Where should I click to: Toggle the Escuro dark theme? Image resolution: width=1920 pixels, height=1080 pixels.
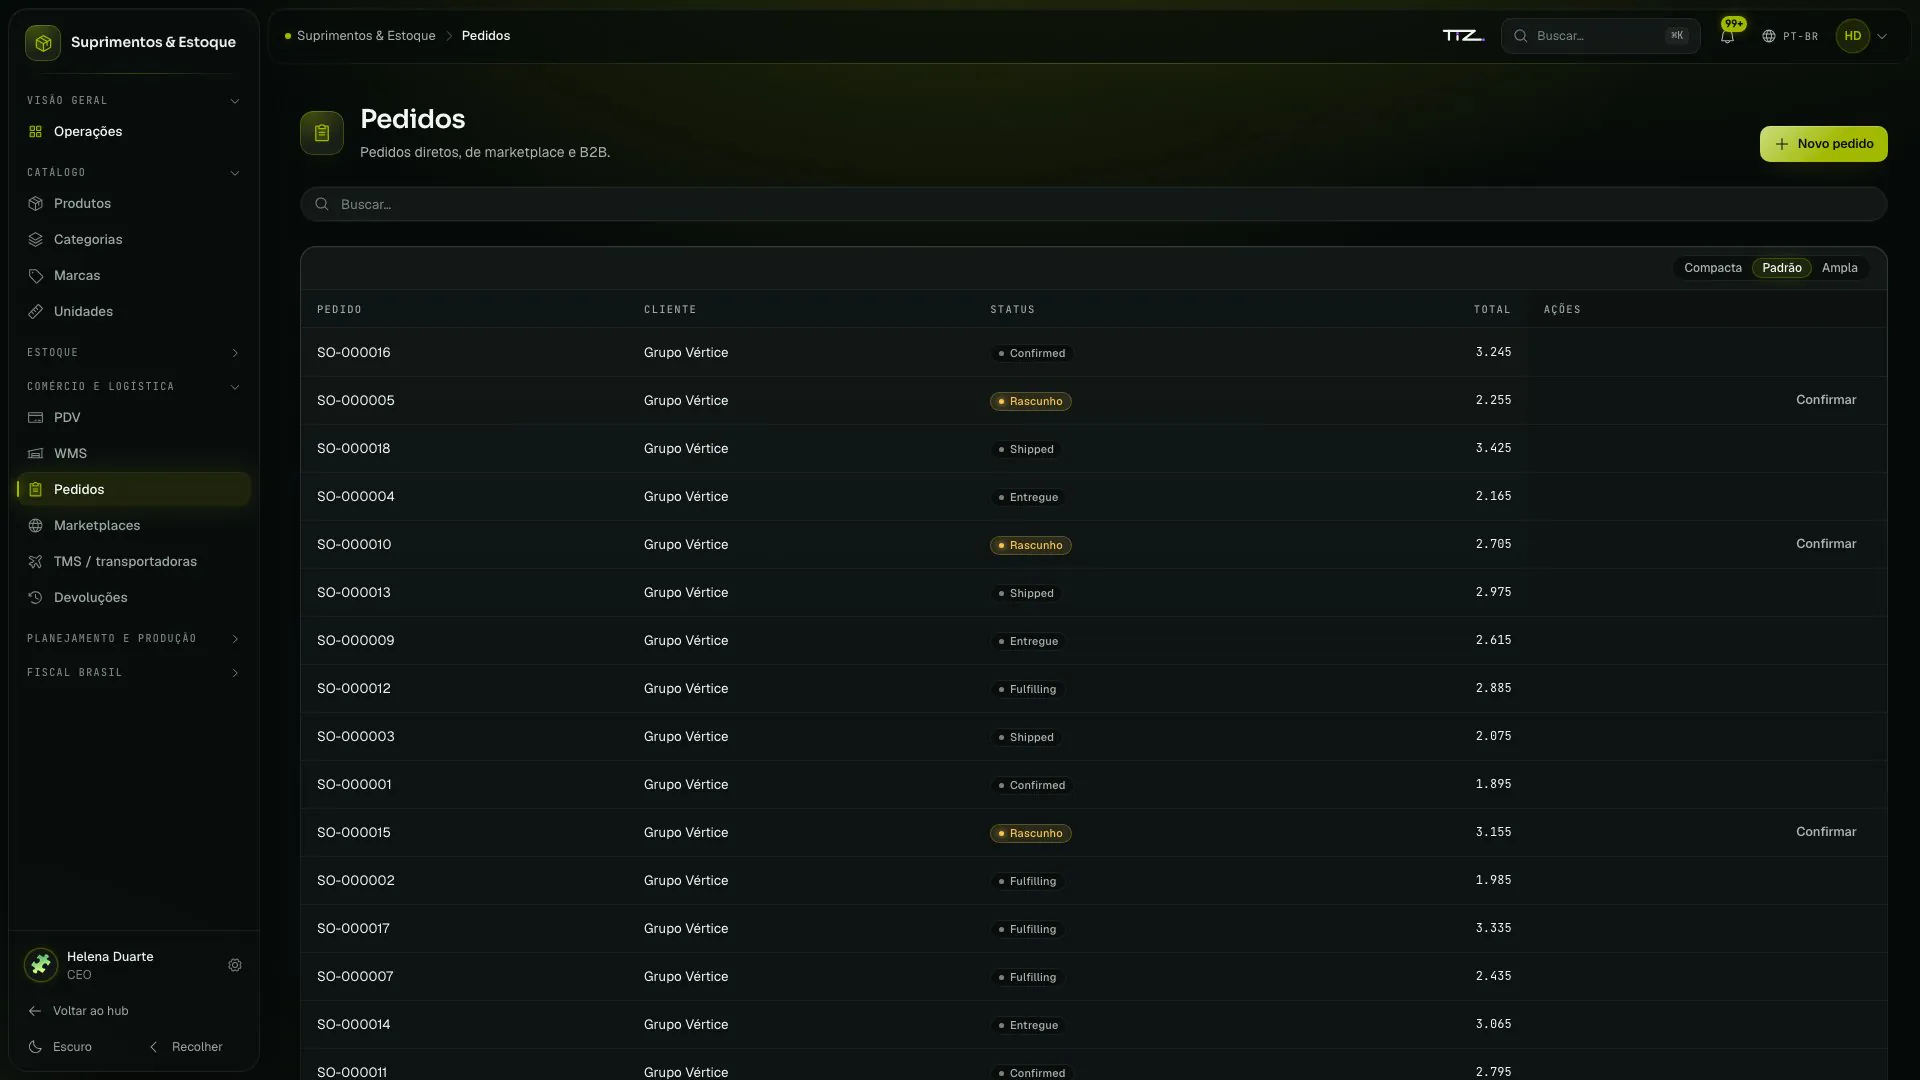click(x=61, y=1047)
